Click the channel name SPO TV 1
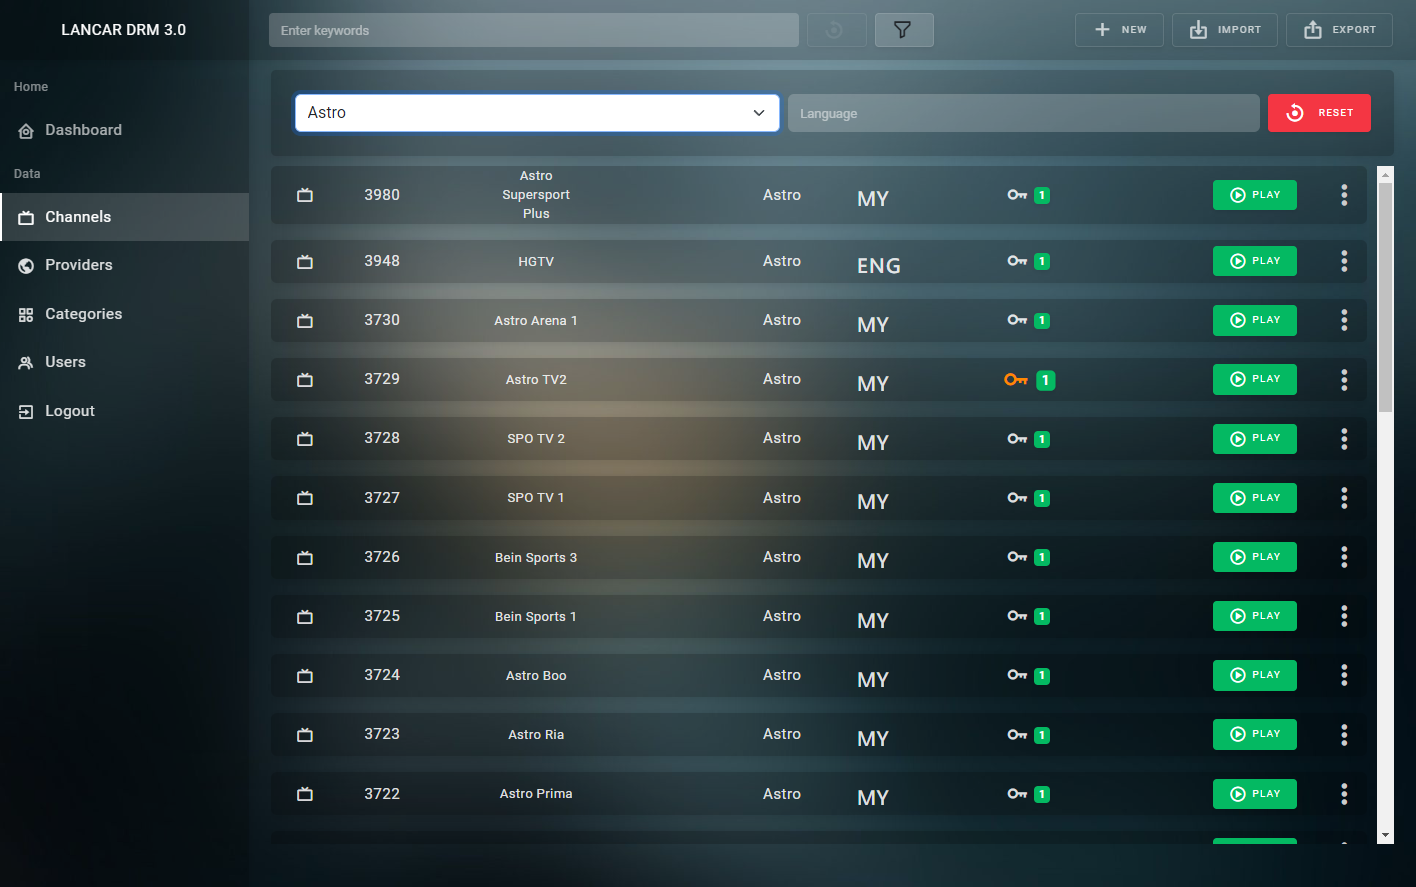The height and width of the screenshot is (887, 1416). (536, 498)
